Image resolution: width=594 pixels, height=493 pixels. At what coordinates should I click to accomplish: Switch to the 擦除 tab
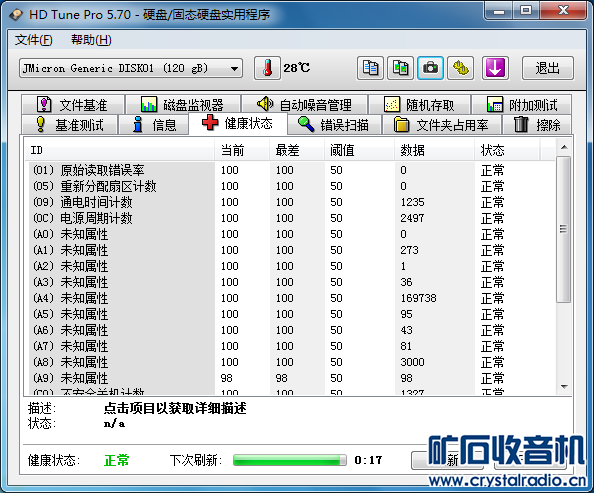[x=537, y=125]
